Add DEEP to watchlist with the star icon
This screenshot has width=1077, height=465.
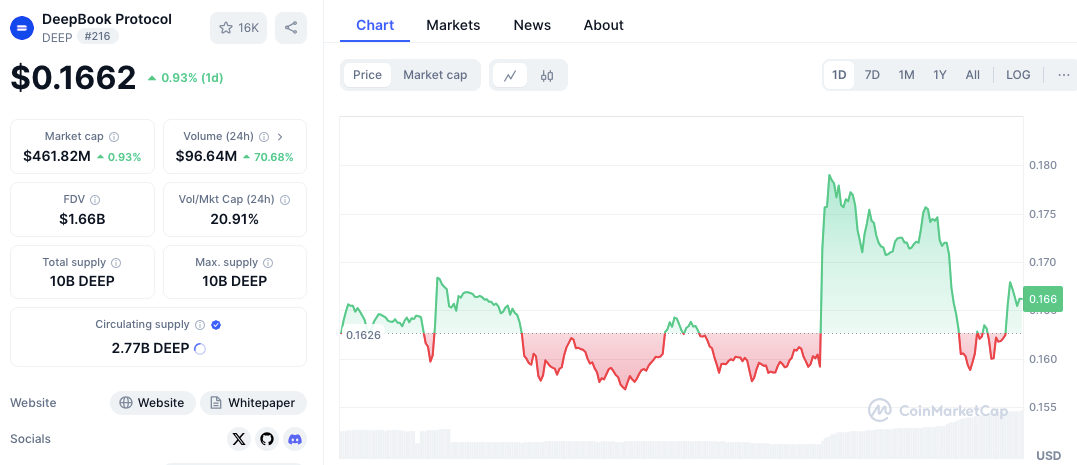[x=238, y=27]
